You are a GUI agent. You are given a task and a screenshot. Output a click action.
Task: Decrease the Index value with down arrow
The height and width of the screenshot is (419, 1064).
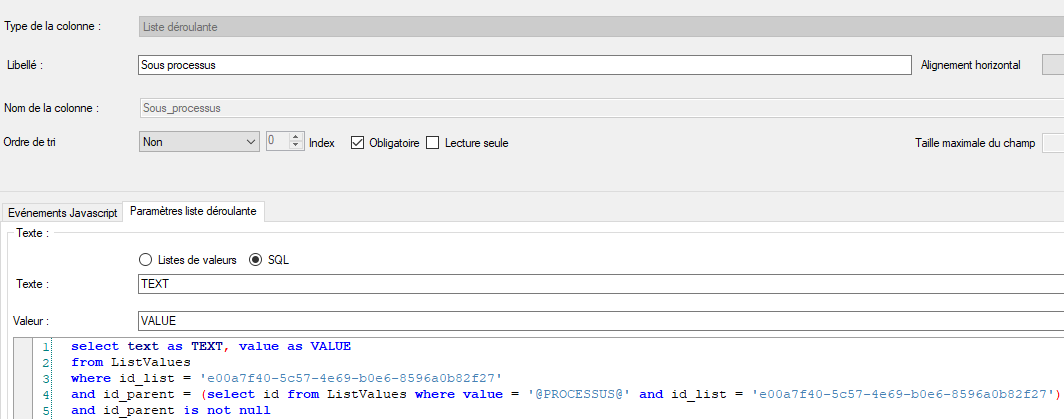pos(295,147)
